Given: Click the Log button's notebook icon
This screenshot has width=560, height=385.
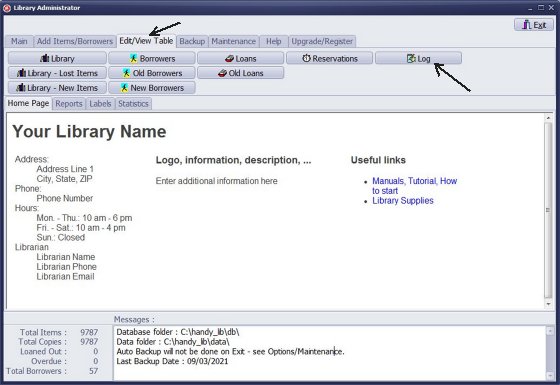Looking at the screenshot, I should pyautogui.click(x=411, y=58).
